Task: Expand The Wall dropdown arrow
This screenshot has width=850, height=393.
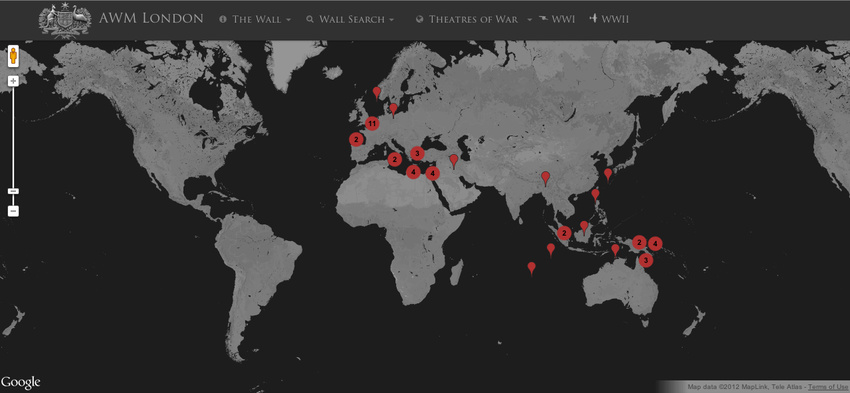Action: point(288,20)
